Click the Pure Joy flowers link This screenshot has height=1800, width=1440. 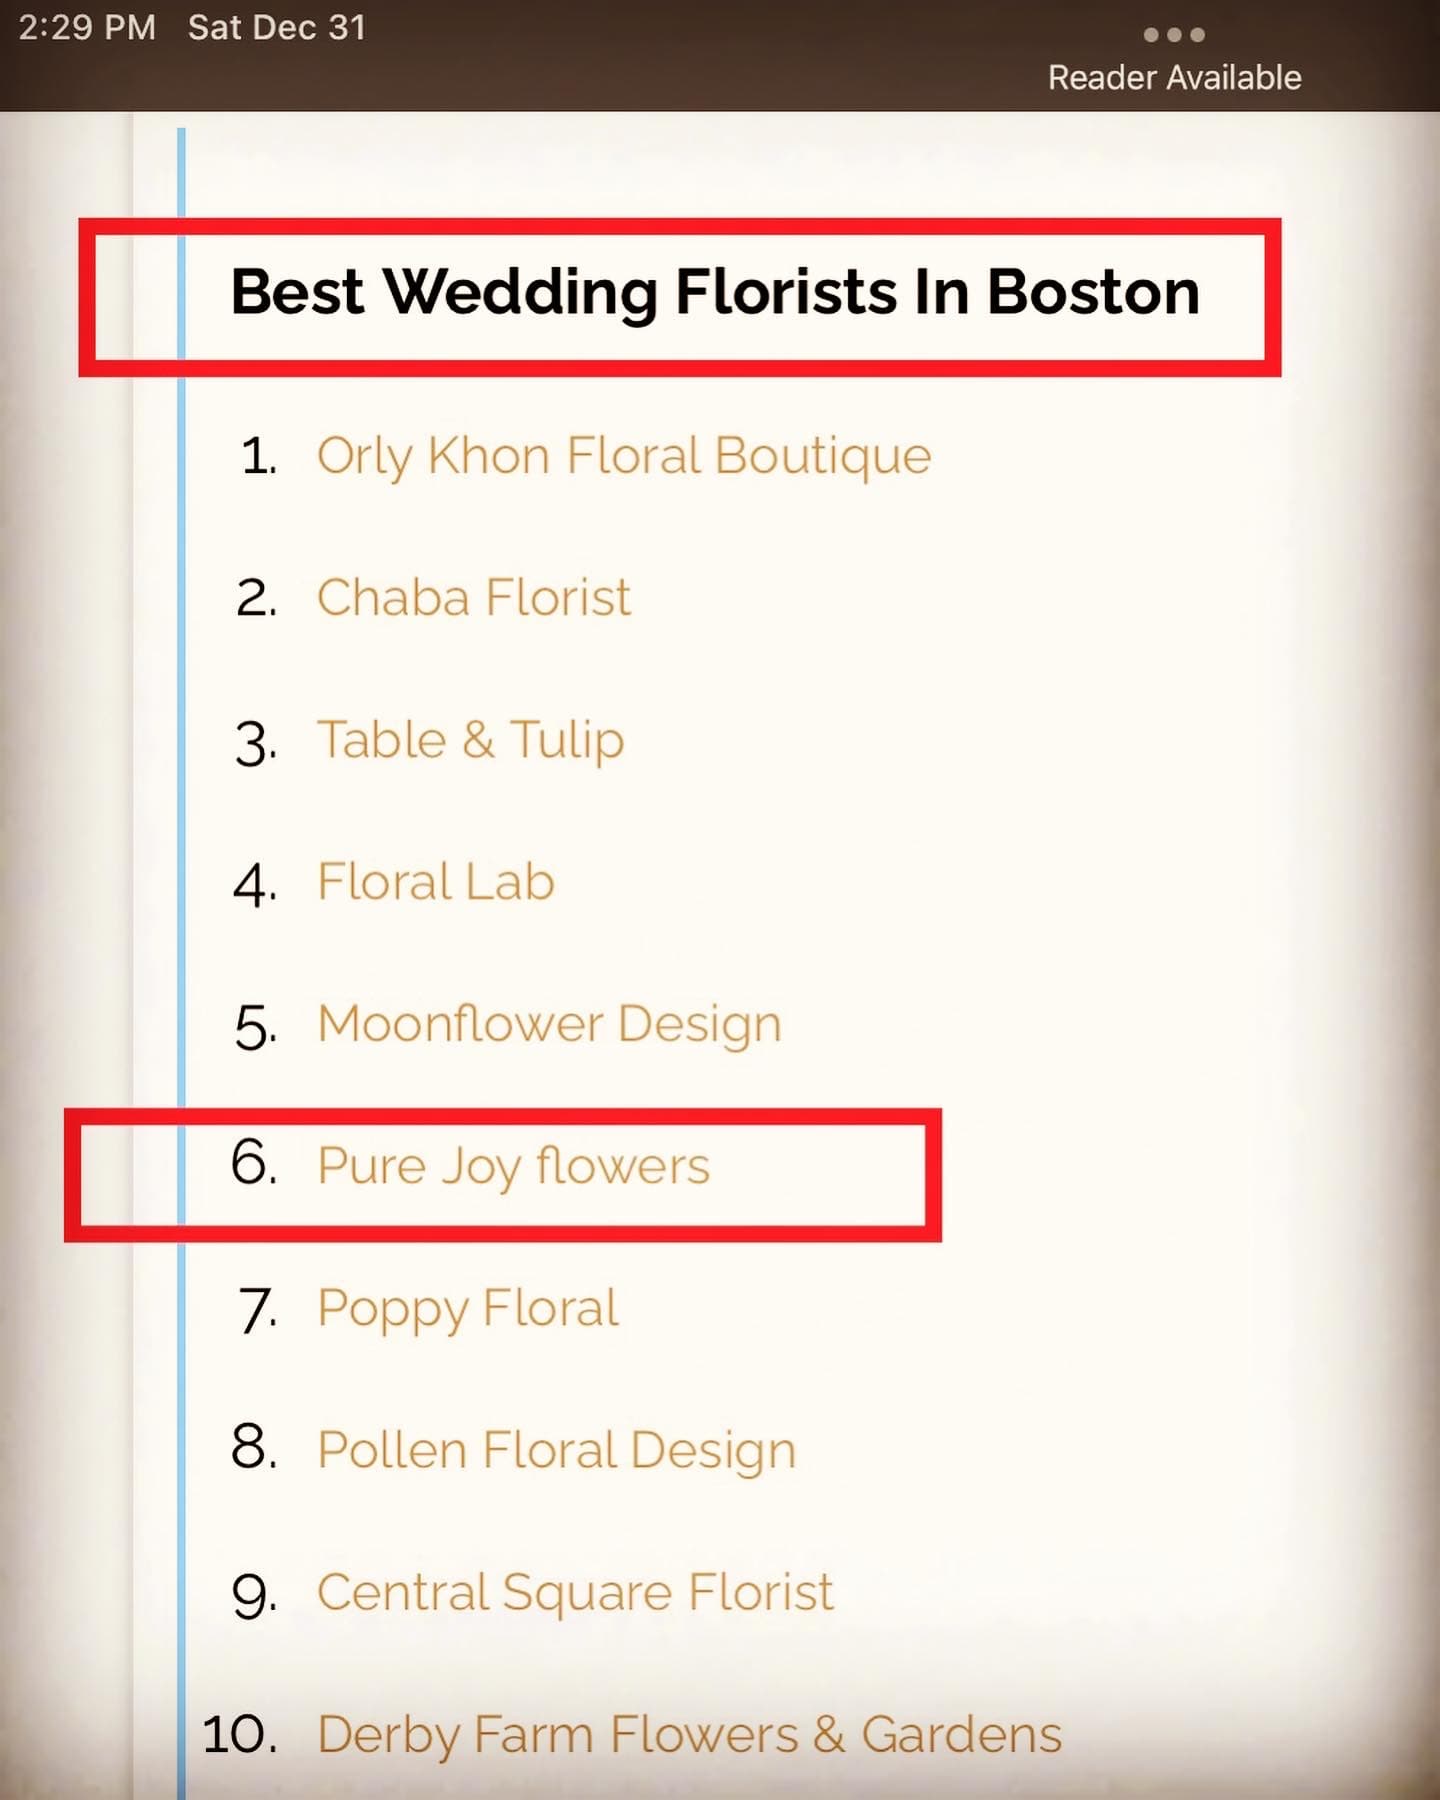(x=513, y=1166)
